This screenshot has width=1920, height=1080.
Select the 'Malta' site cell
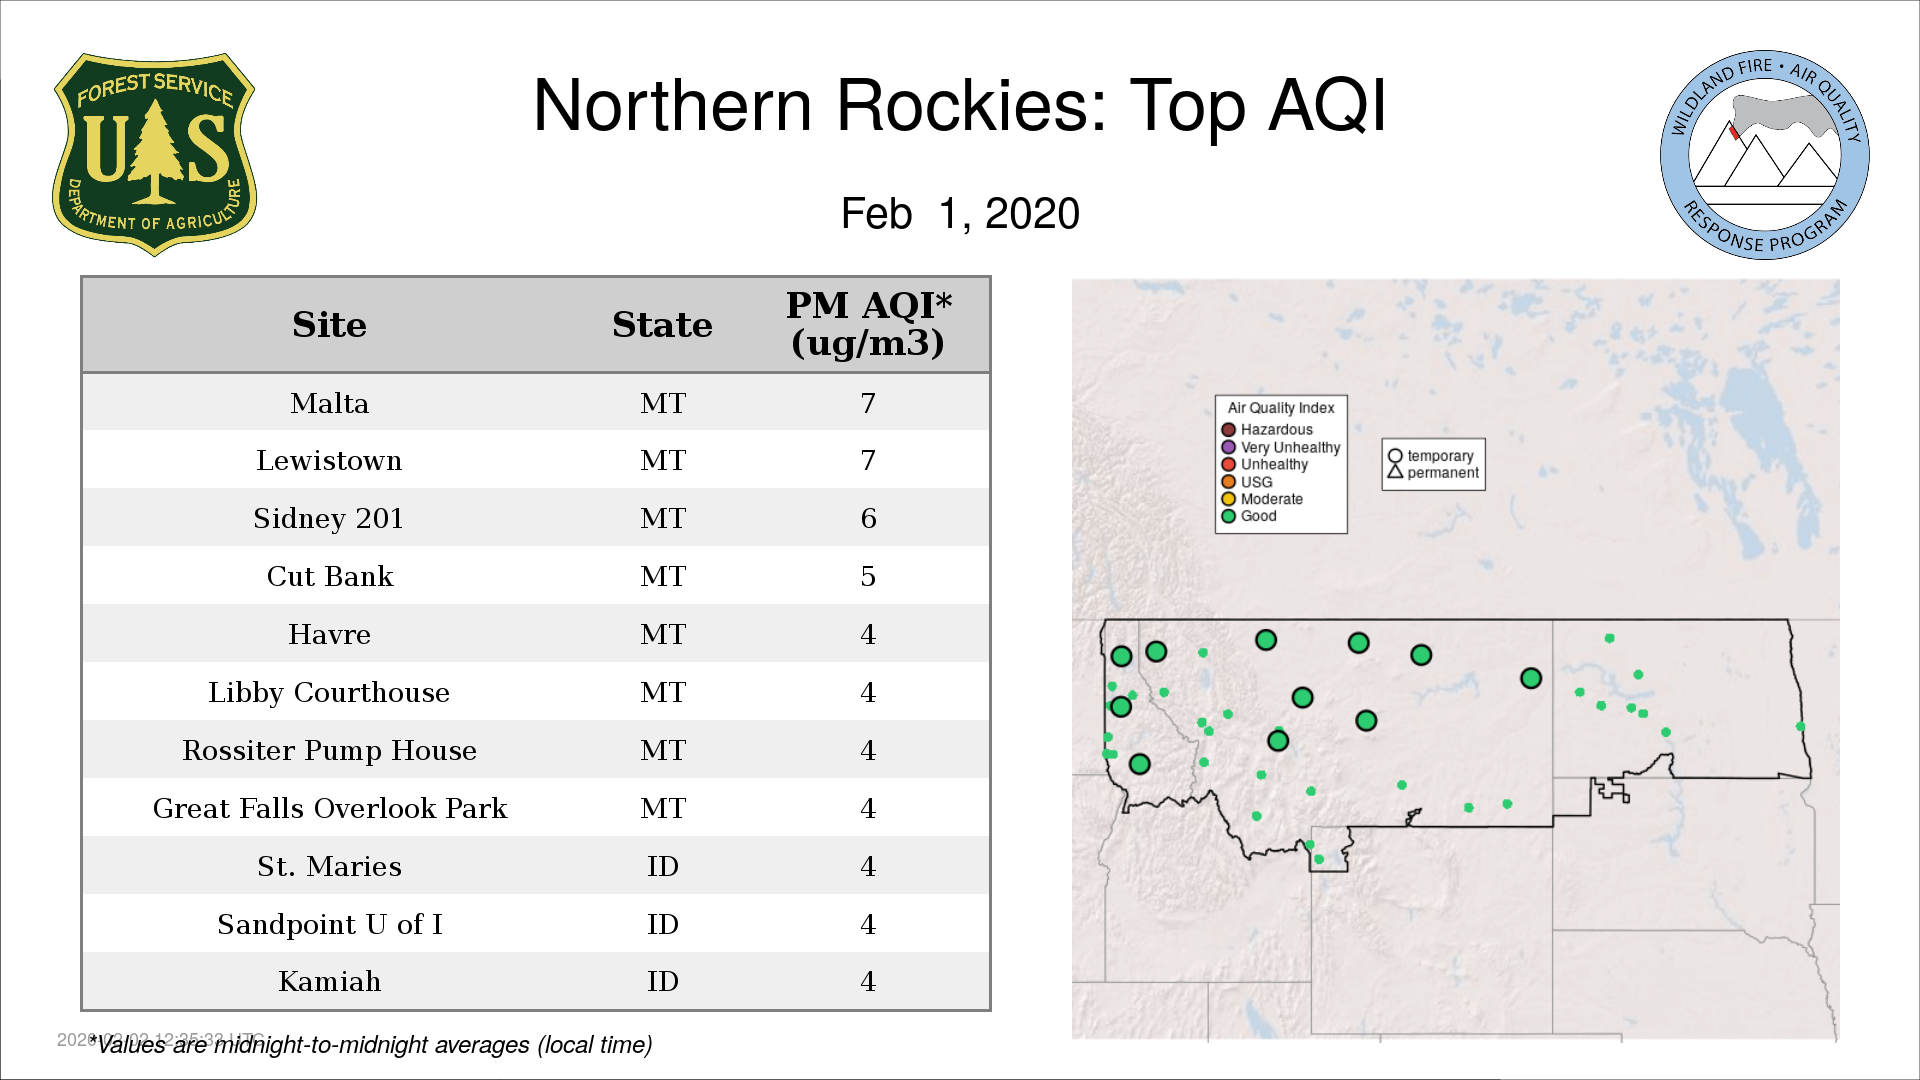(x=329, y=403)
